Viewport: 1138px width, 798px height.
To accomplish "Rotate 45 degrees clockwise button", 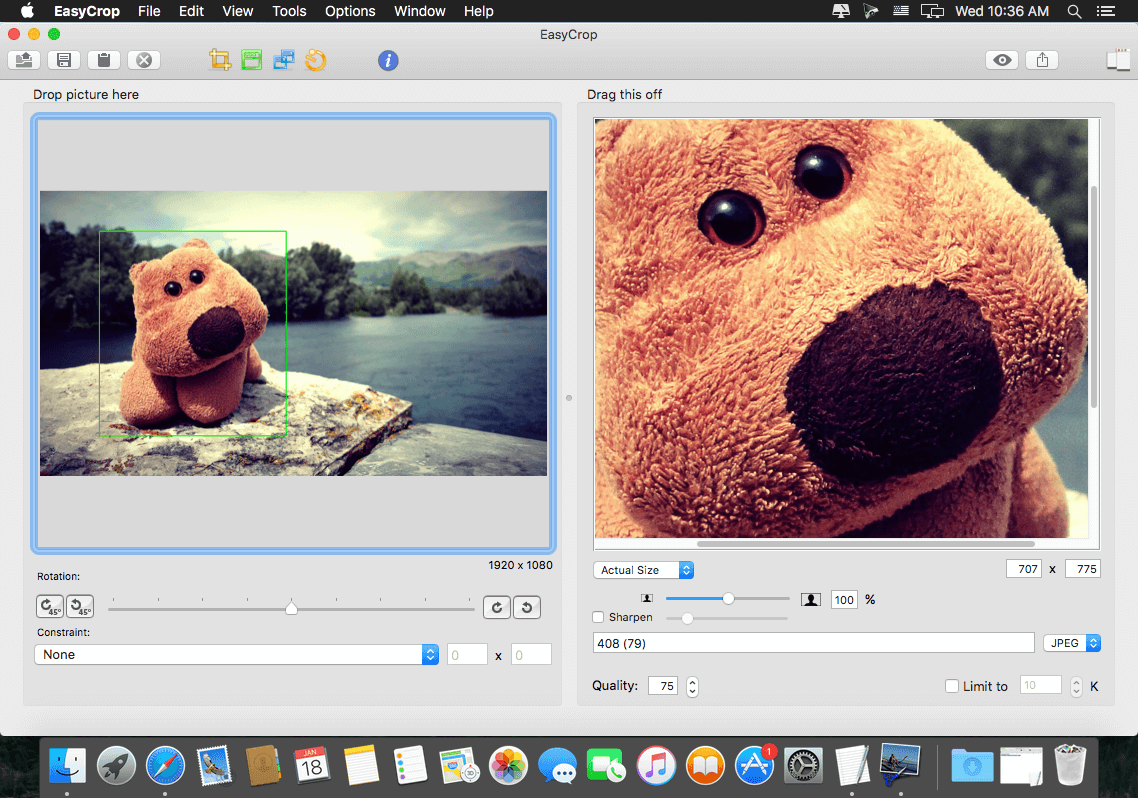I will 50,606.
